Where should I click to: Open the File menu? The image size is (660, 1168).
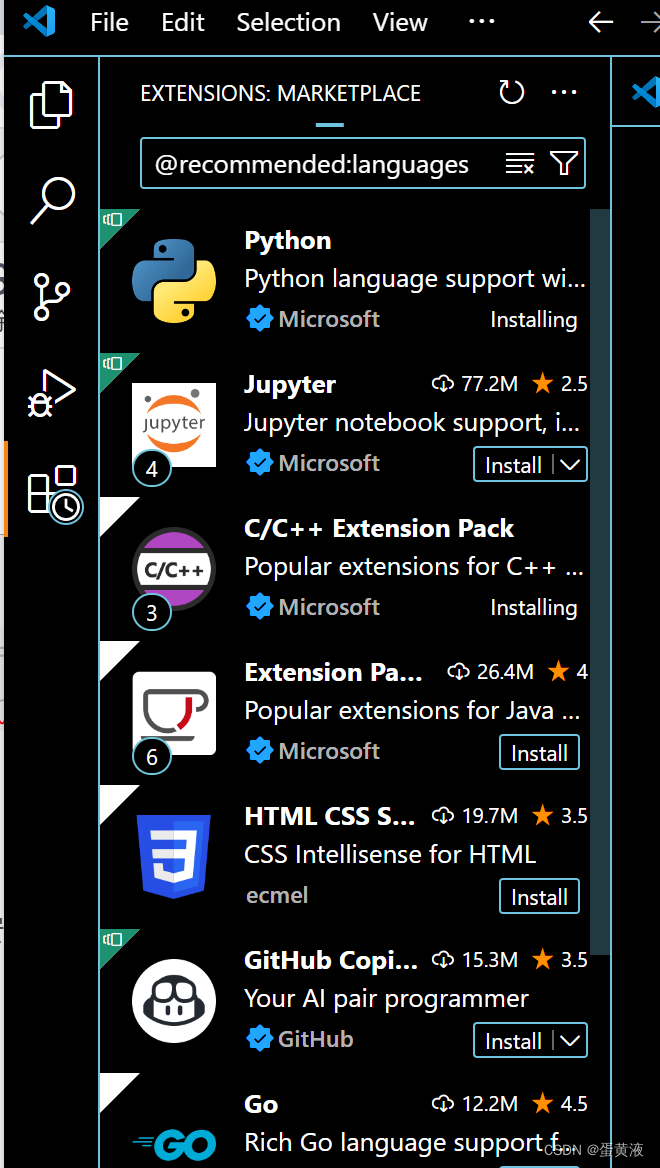[108, 22]
